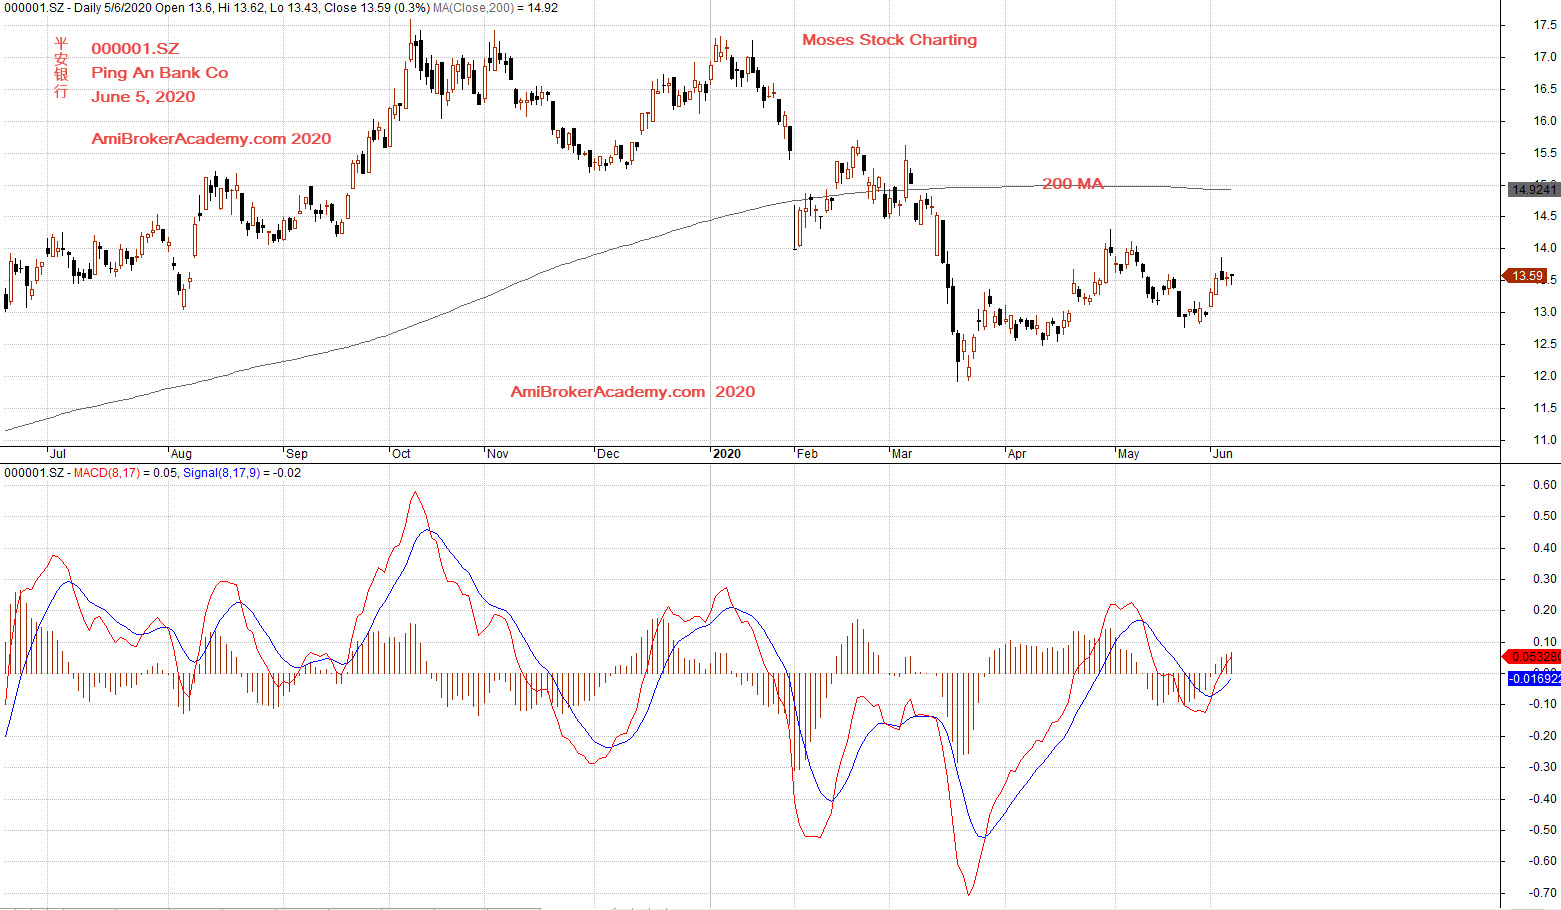Click the 14.5 price axis label
Screen dimensions: 1561x910
(1545, 217)
